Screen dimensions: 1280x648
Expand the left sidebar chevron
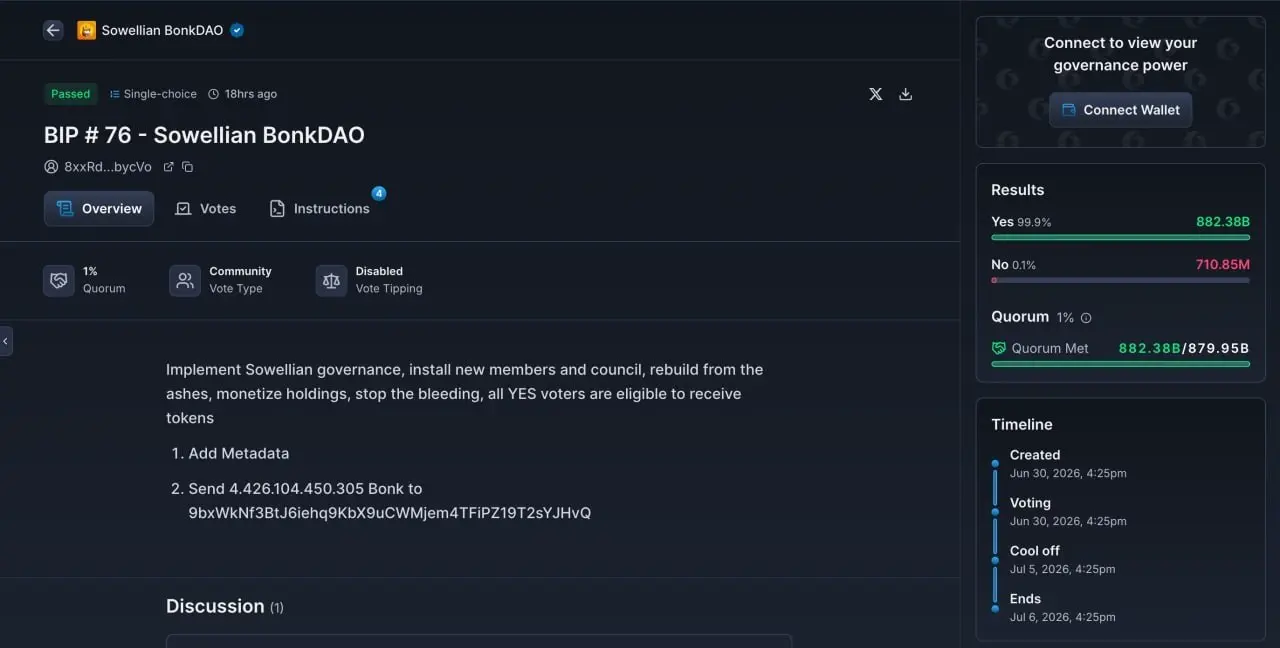(6, 341)
